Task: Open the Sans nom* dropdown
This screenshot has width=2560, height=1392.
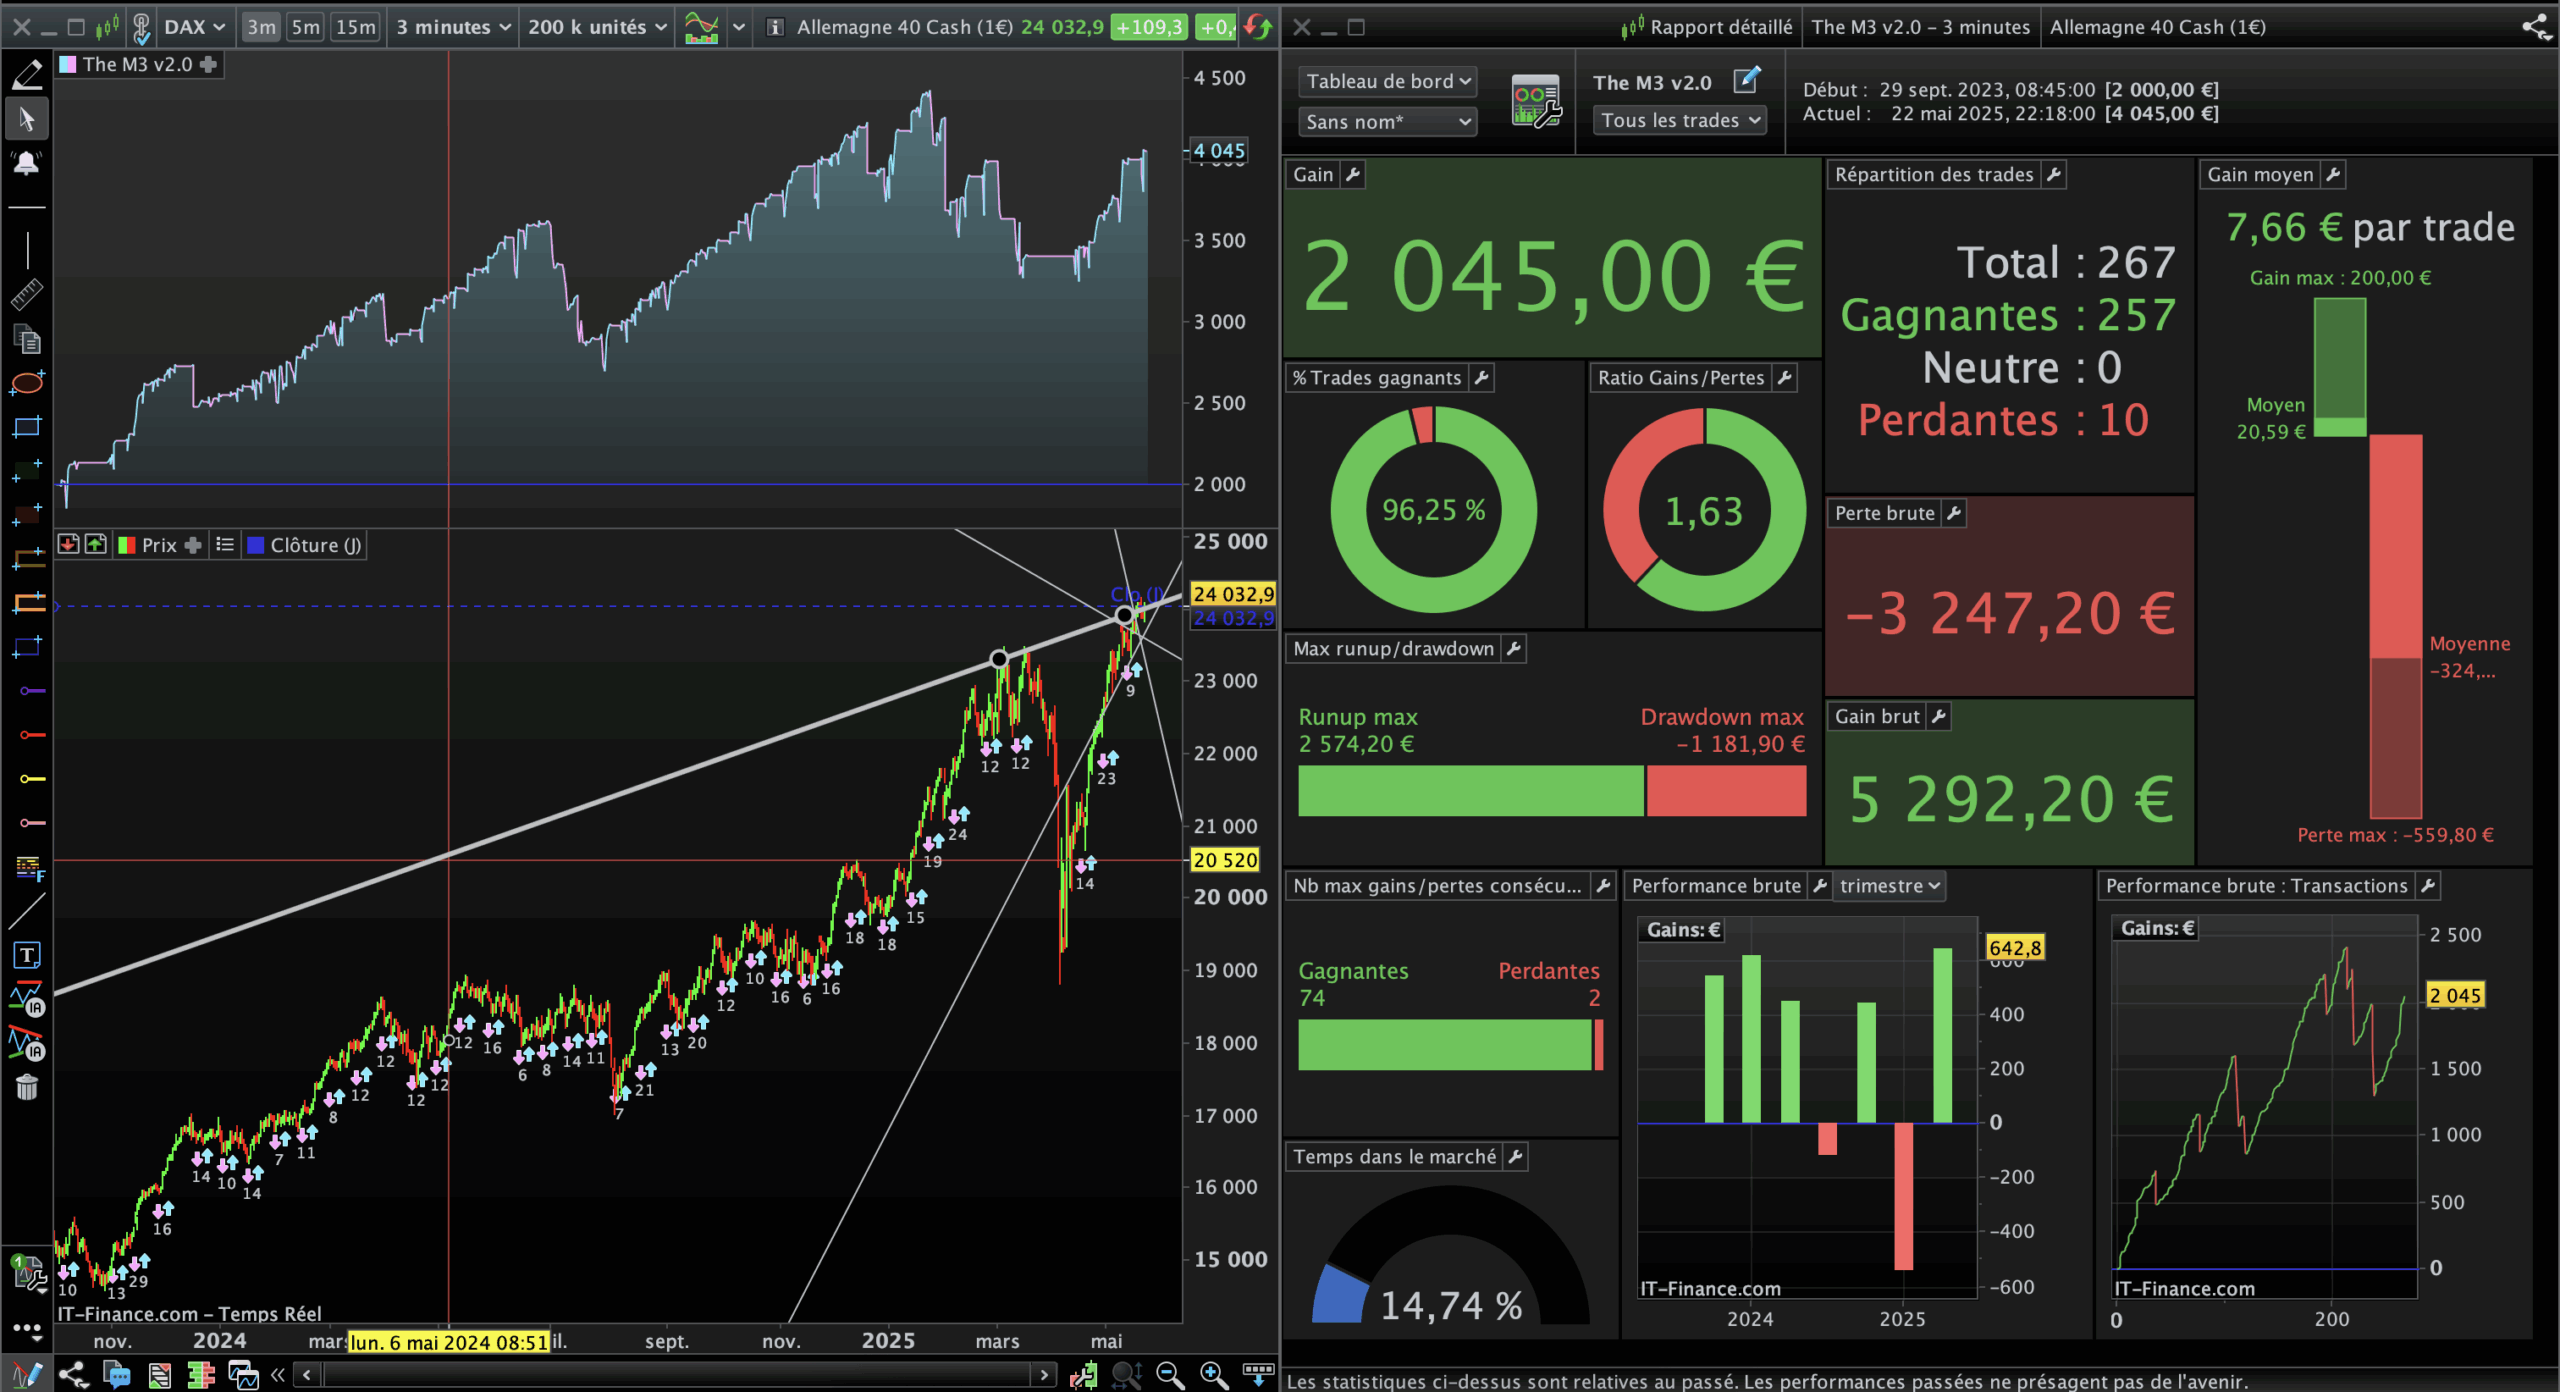Action: pyautogui.click(x=1388, y=122)
